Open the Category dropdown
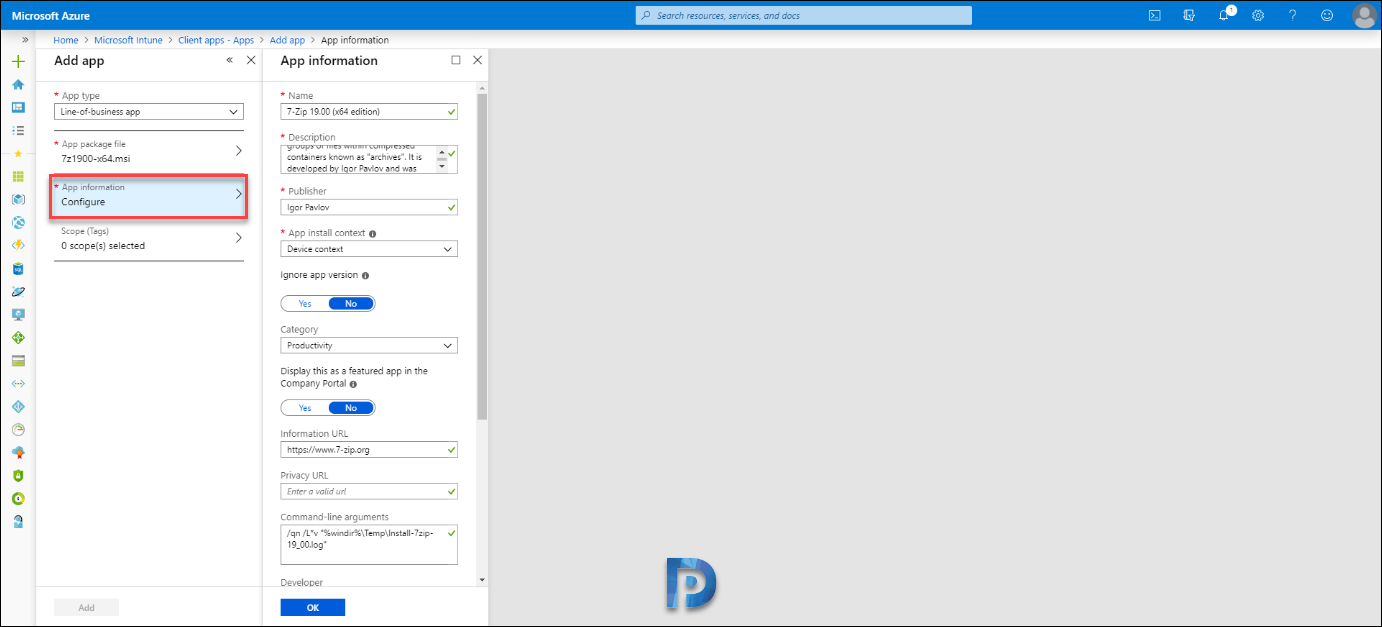Image resolution: width=1382 pixels, height=627 pixels. 369,345
